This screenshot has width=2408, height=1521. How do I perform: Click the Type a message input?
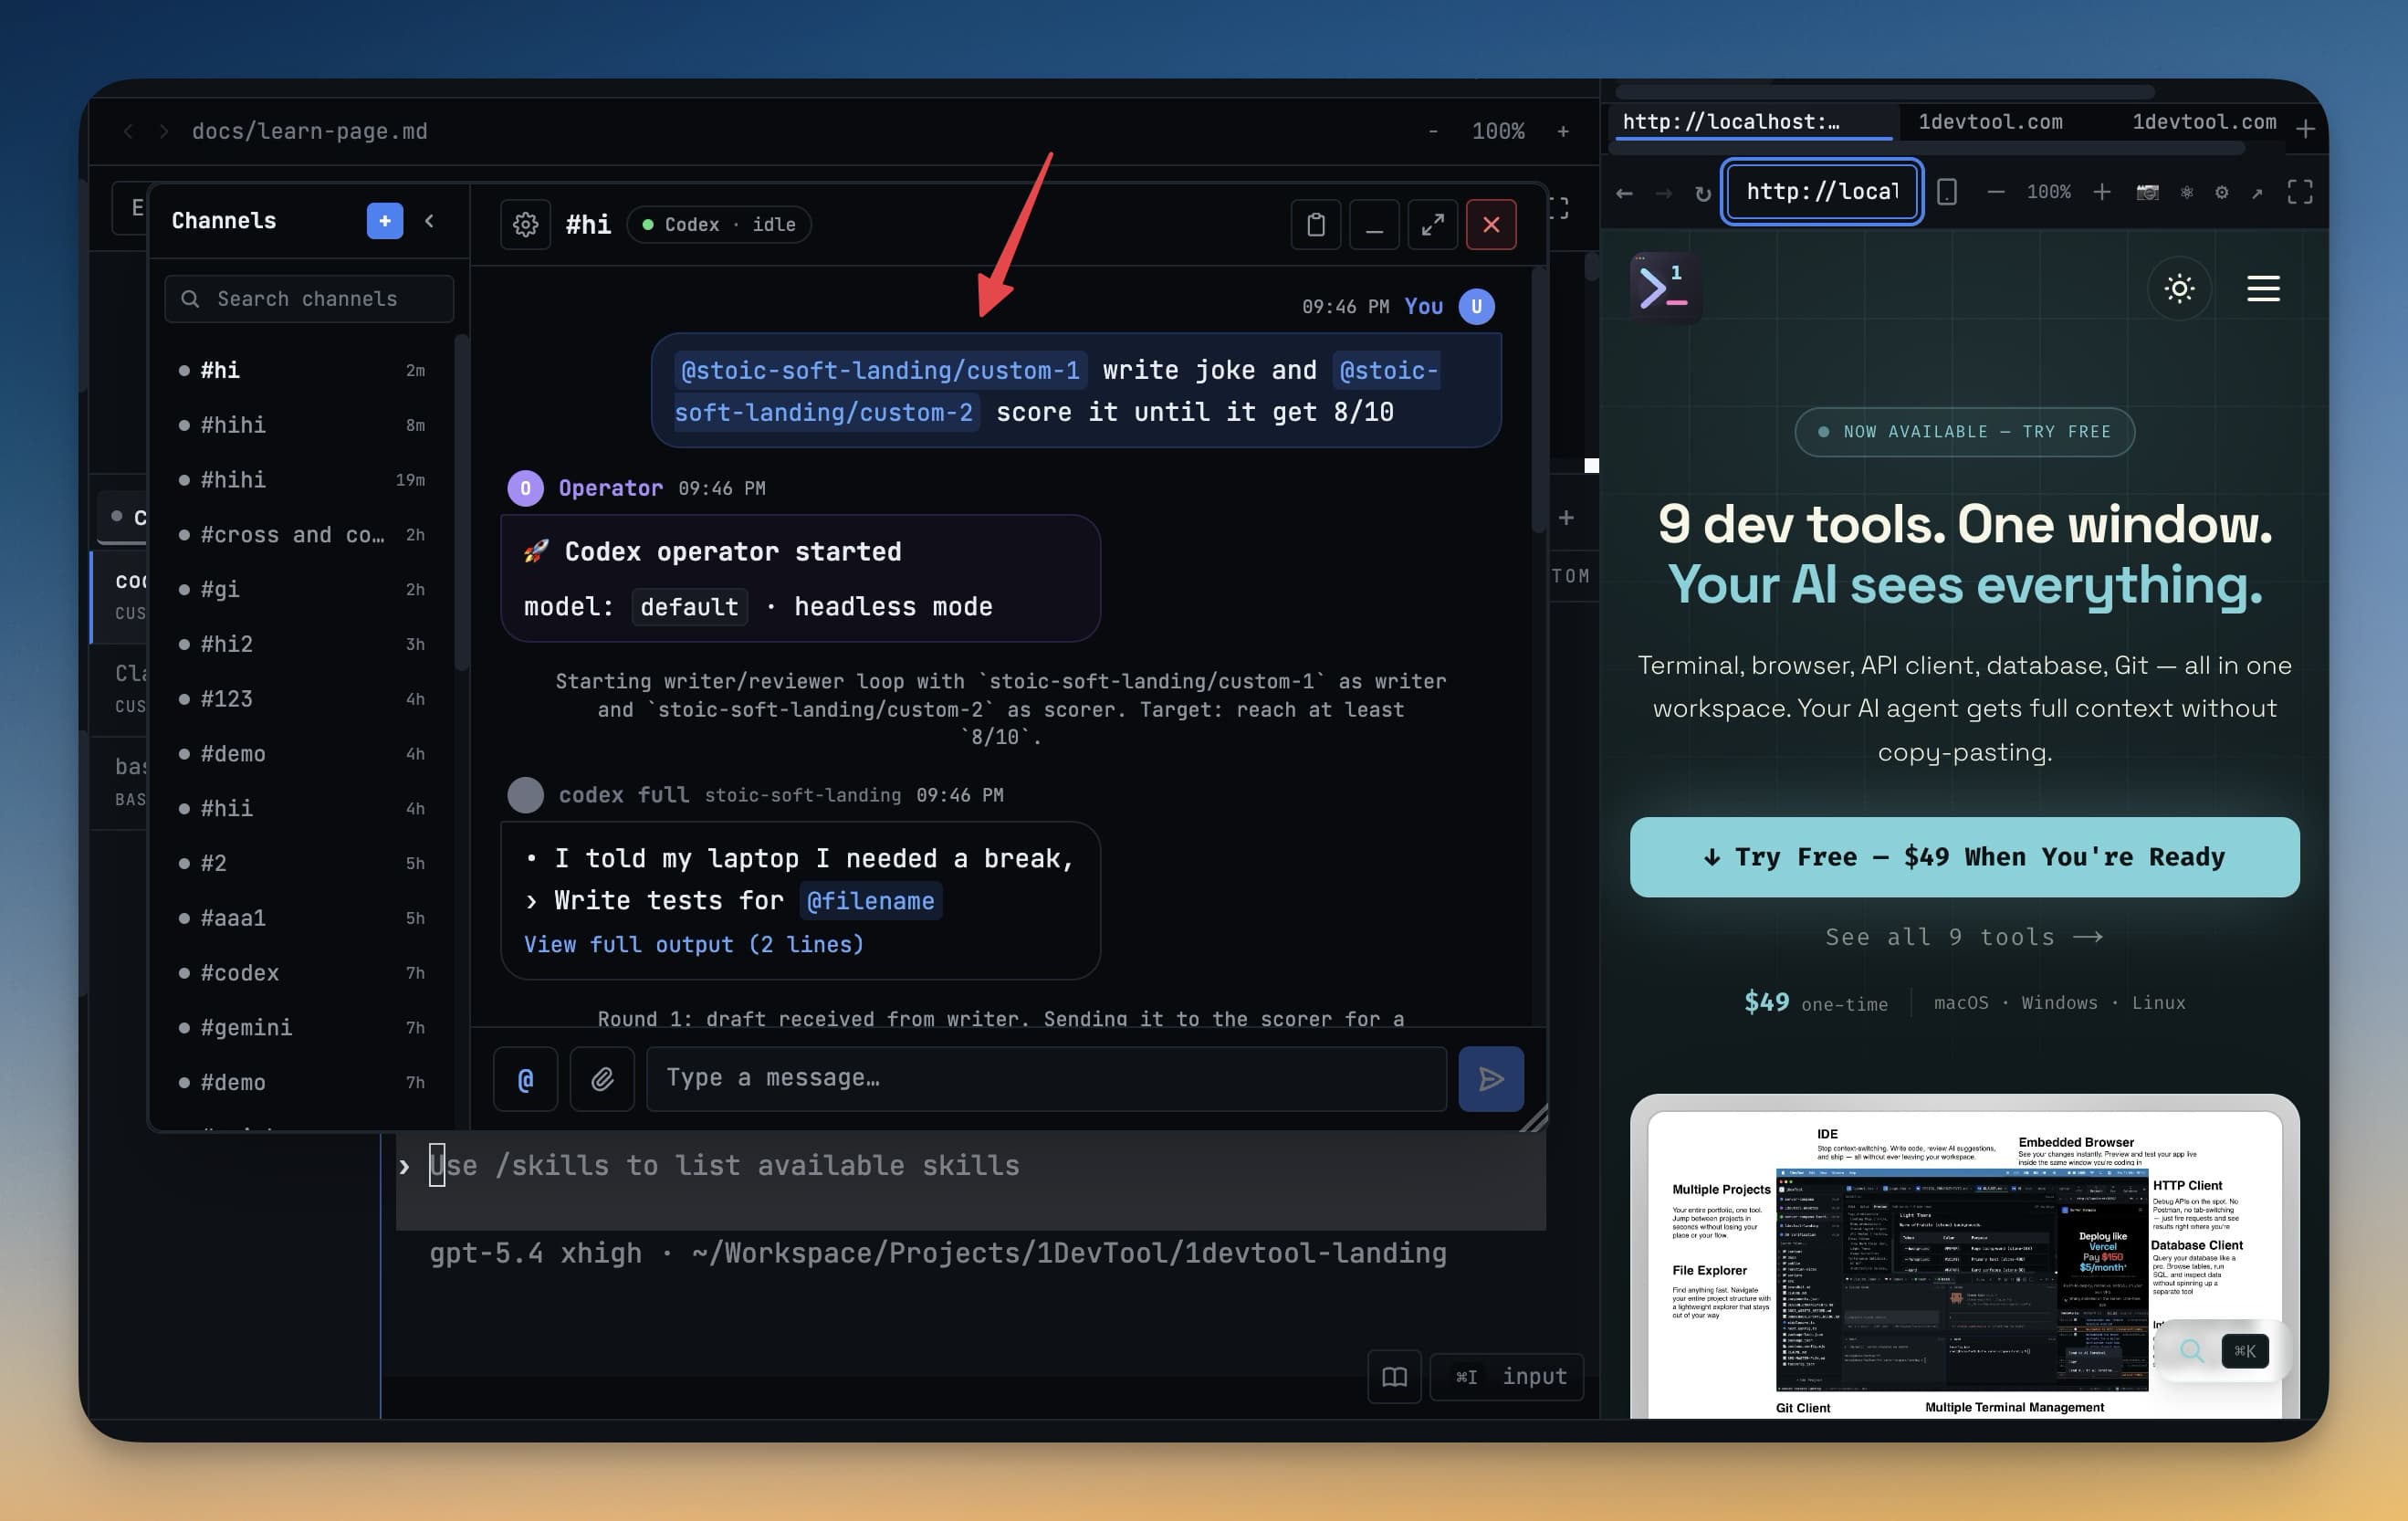click(x=1046, y=1078)
